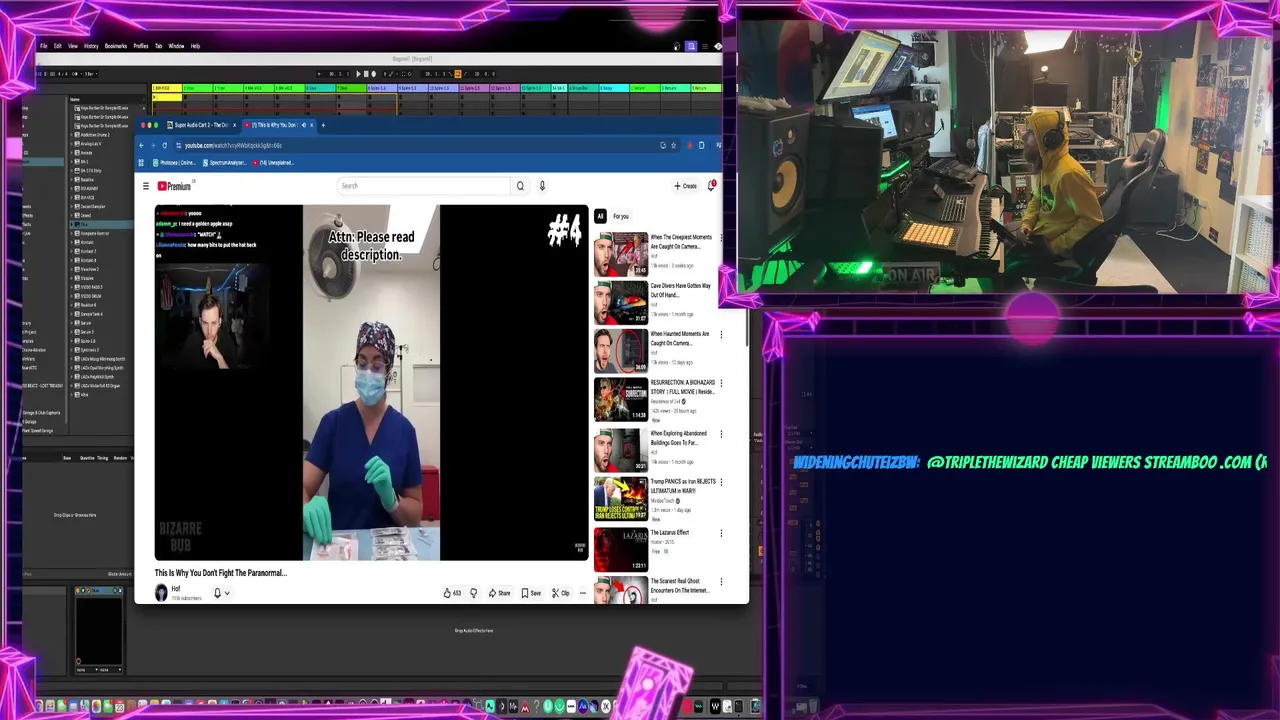1280x720 pixels.
Task: Open YouTube notifications bell
Action: click(711, 186)
